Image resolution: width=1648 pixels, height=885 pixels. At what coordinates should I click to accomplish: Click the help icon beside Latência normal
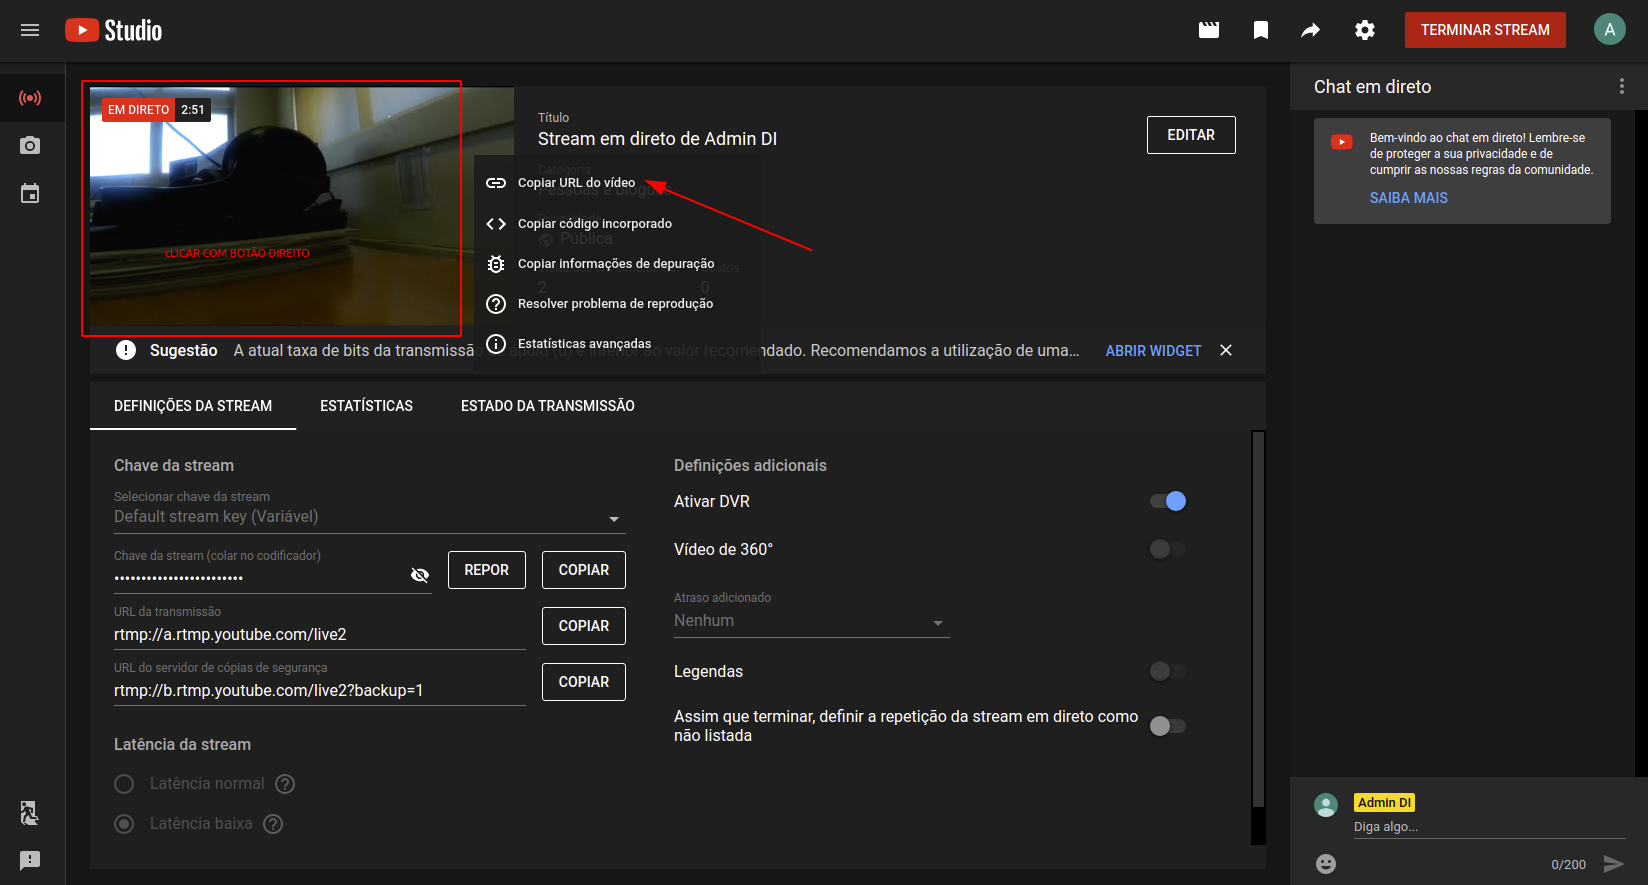tap(285, 784)
